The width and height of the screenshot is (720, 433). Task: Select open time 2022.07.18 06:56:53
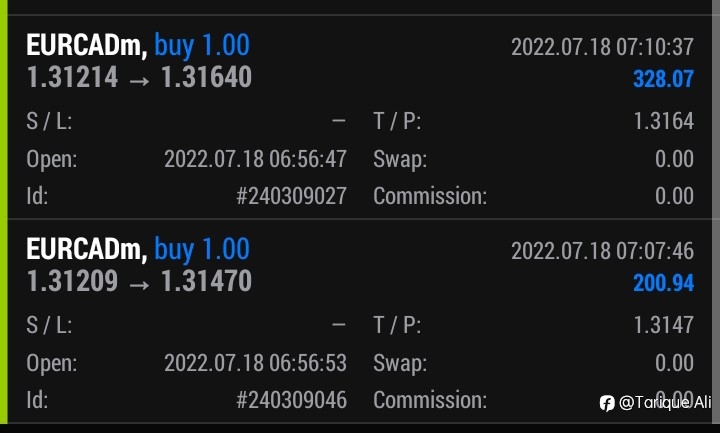(x=255, y=363)
